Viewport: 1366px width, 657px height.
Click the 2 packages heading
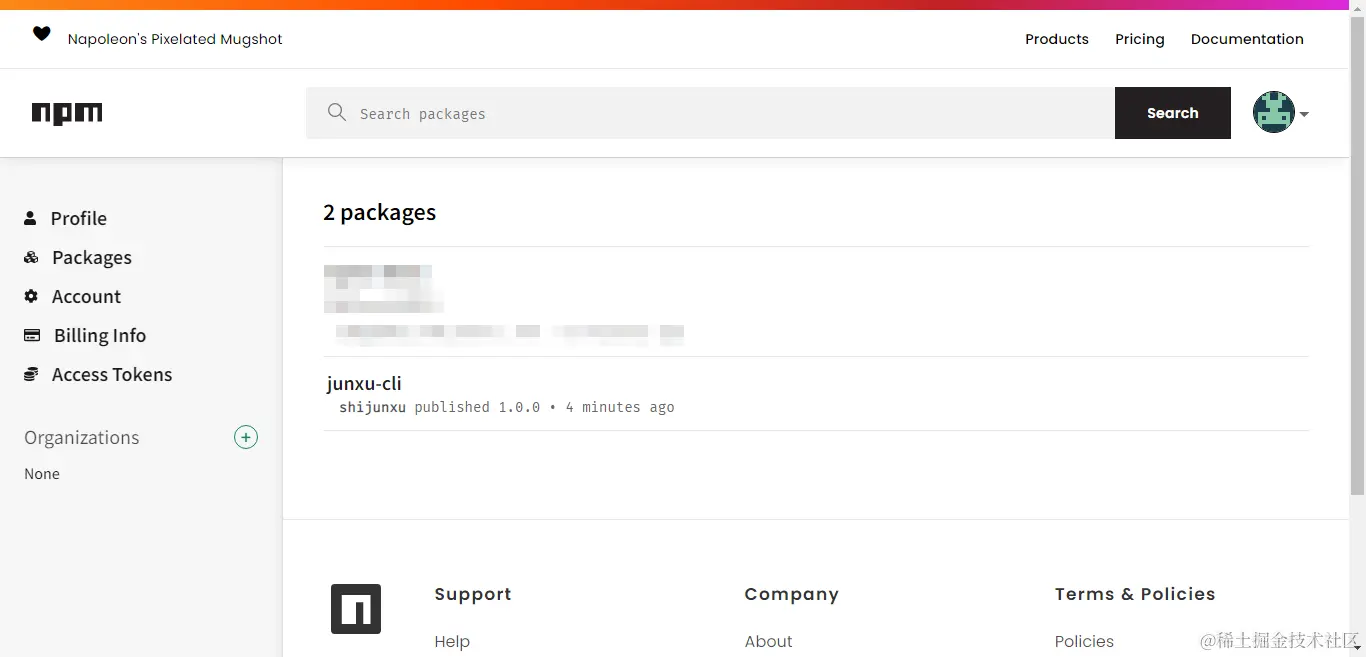click(x=380, y=212)
